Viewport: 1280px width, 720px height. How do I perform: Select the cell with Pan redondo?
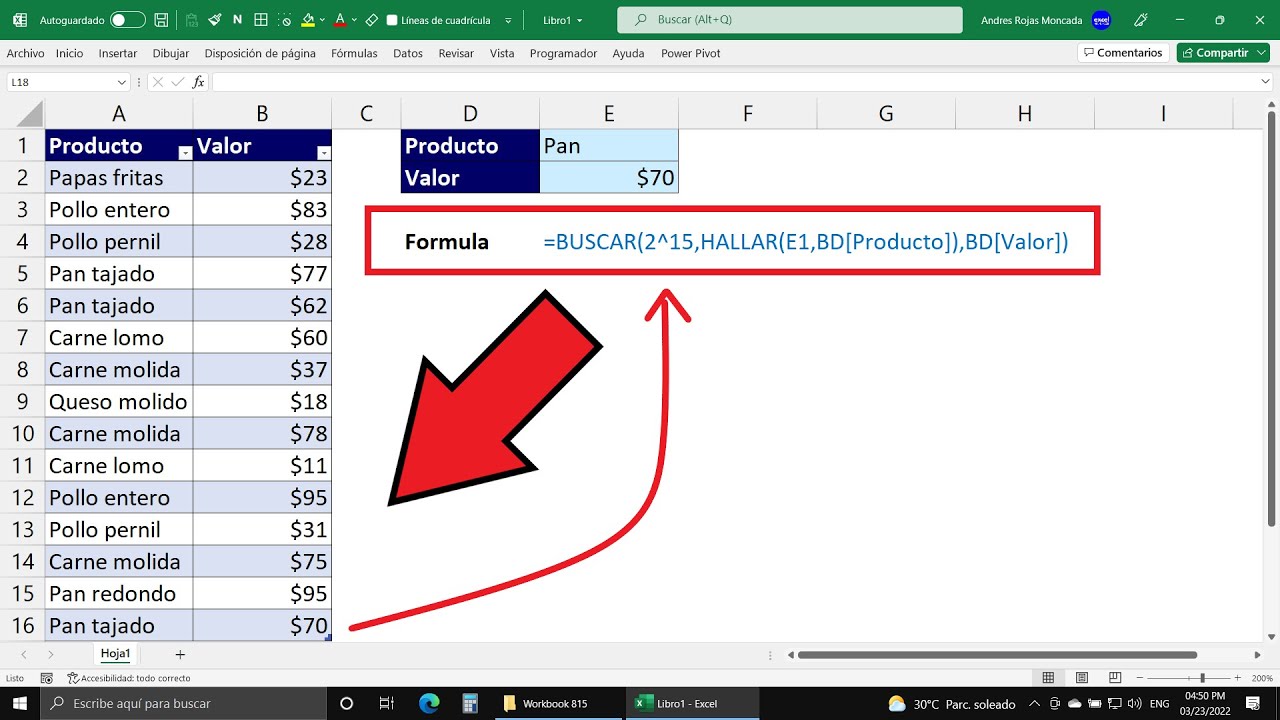(119, 594)
